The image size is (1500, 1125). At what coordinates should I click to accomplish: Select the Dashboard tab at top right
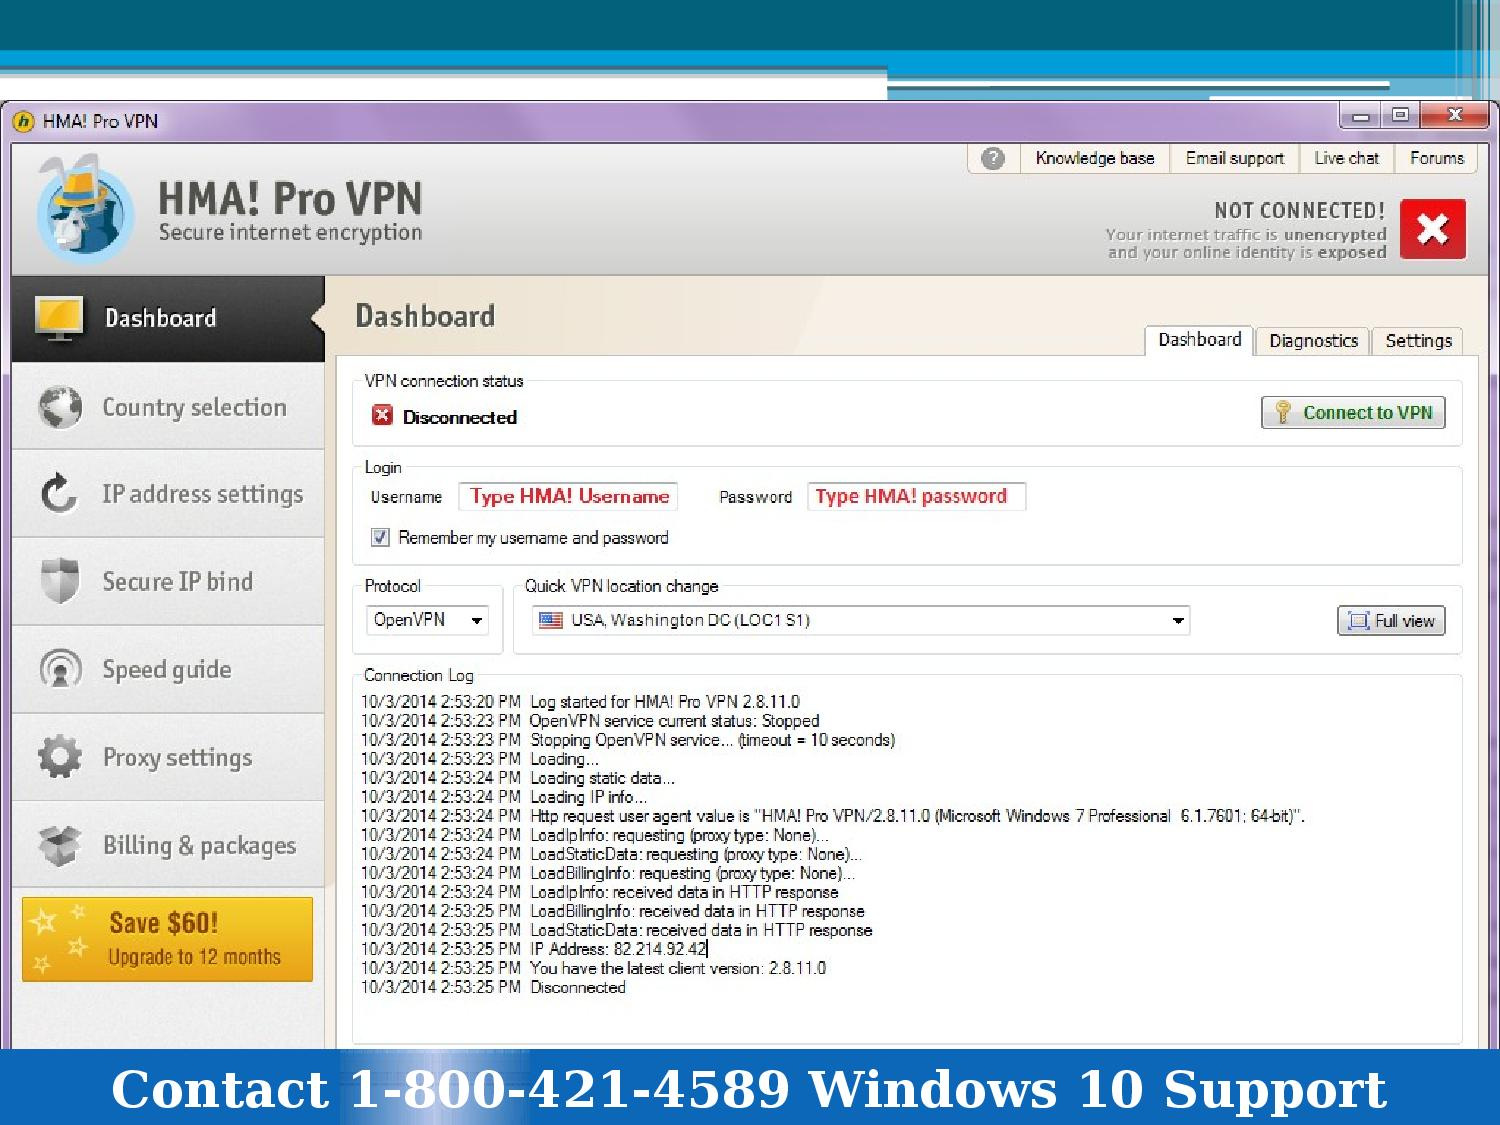[1199, 340]
